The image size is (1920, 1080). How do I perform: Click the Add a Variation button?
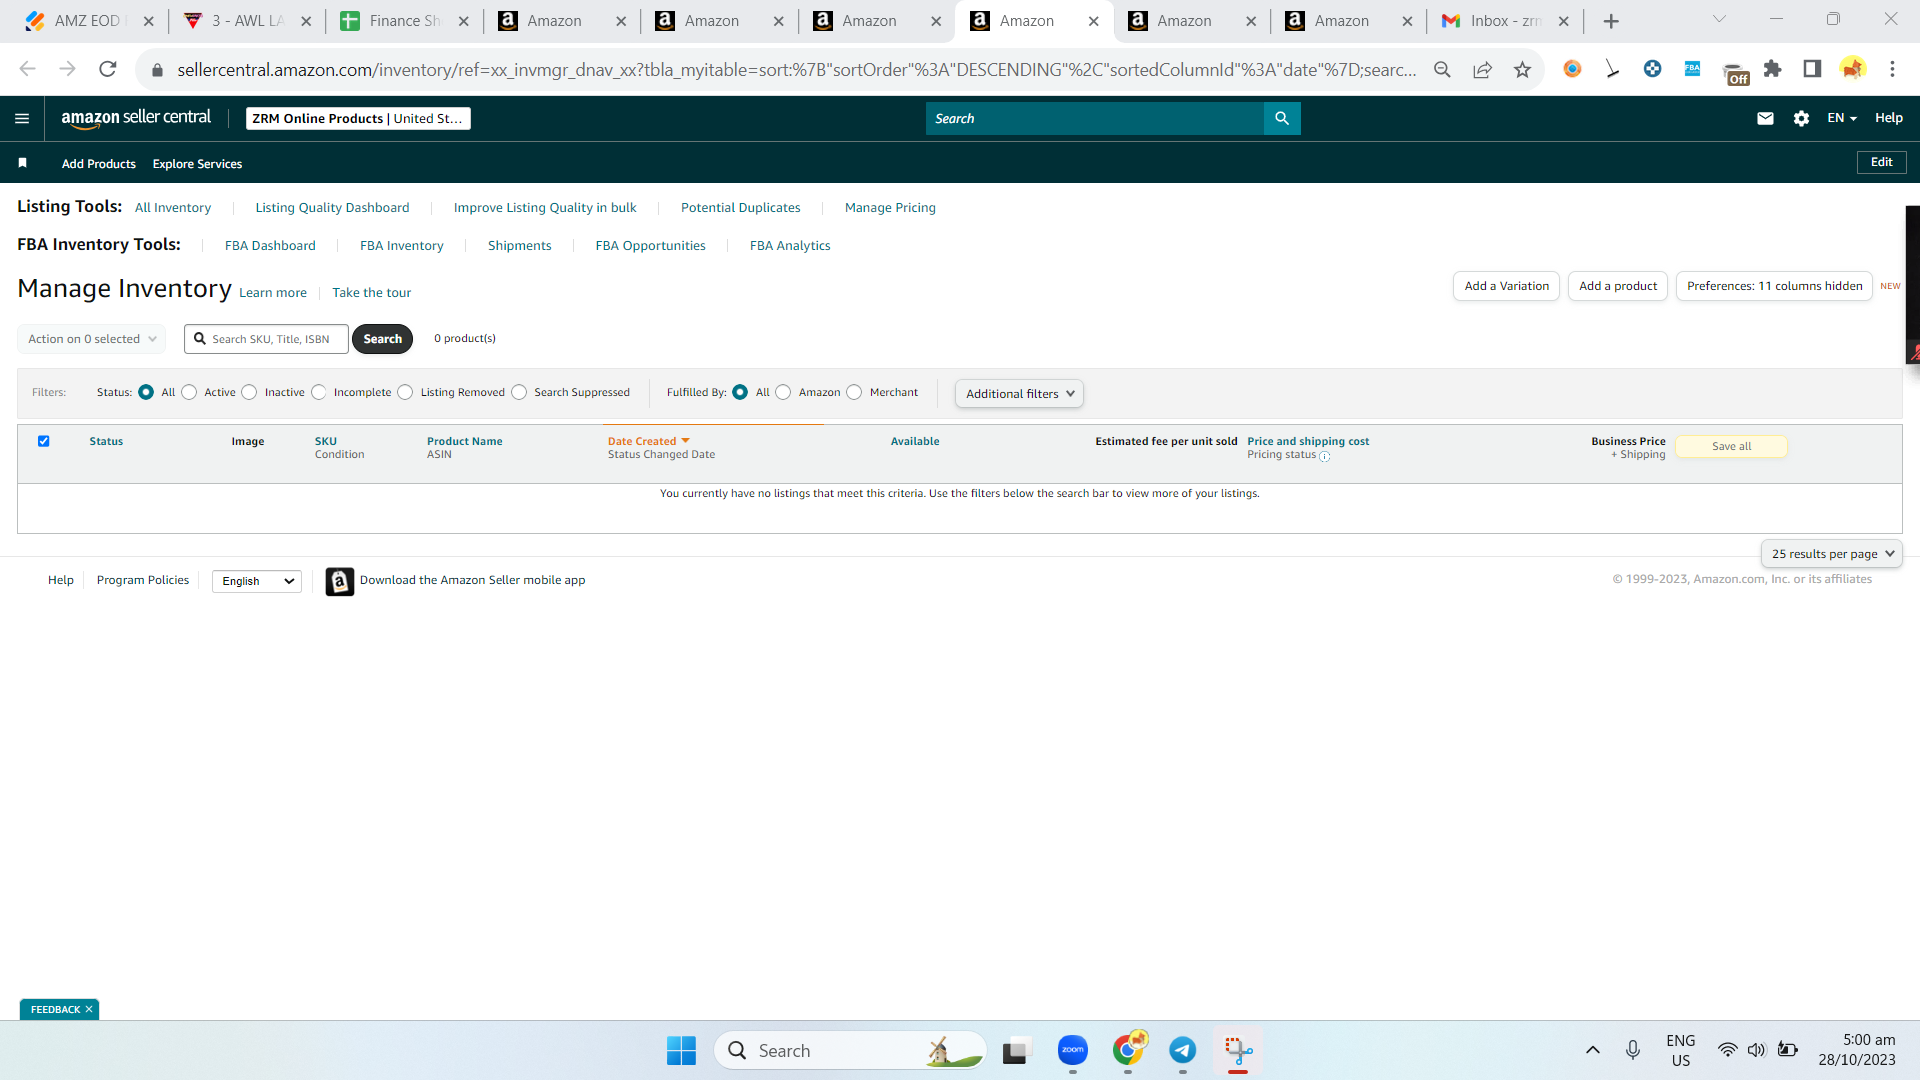click(x=1506, y=286)
